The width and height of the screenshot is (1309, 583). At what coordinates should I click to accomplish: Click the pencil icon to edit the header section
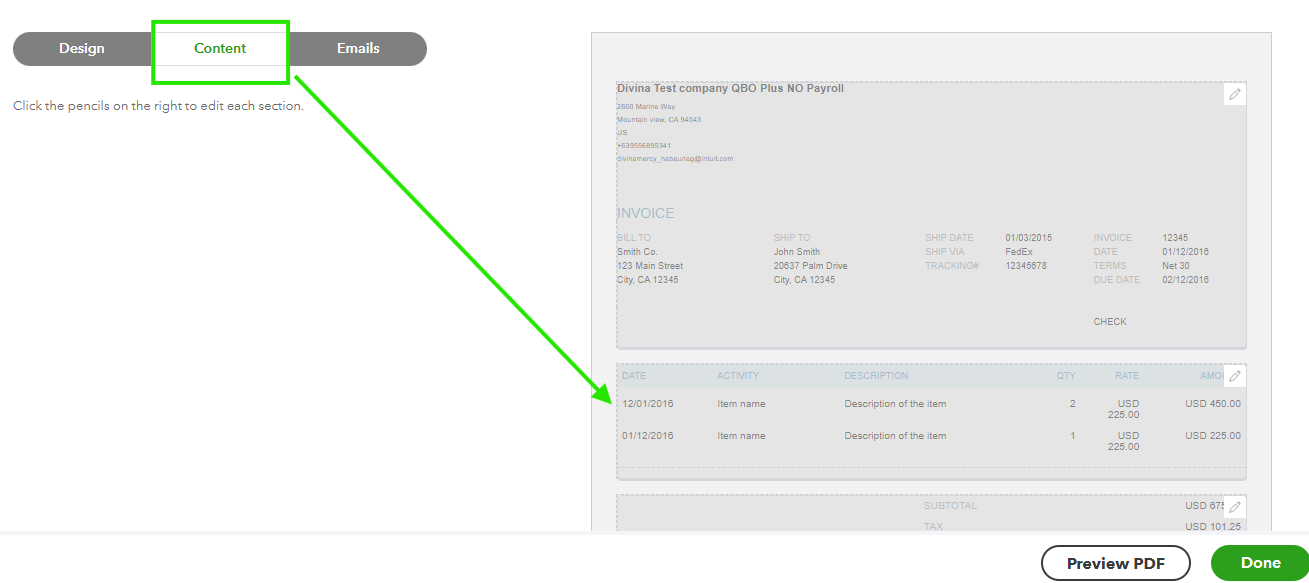[x=1234, y=93]
